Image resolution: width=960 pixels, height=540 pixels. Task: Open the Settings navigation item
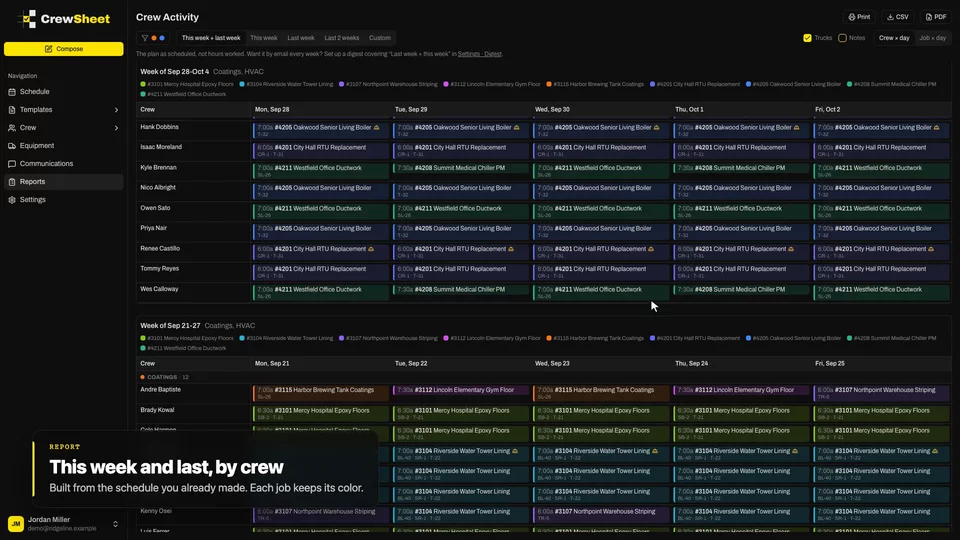coord(64,200)
